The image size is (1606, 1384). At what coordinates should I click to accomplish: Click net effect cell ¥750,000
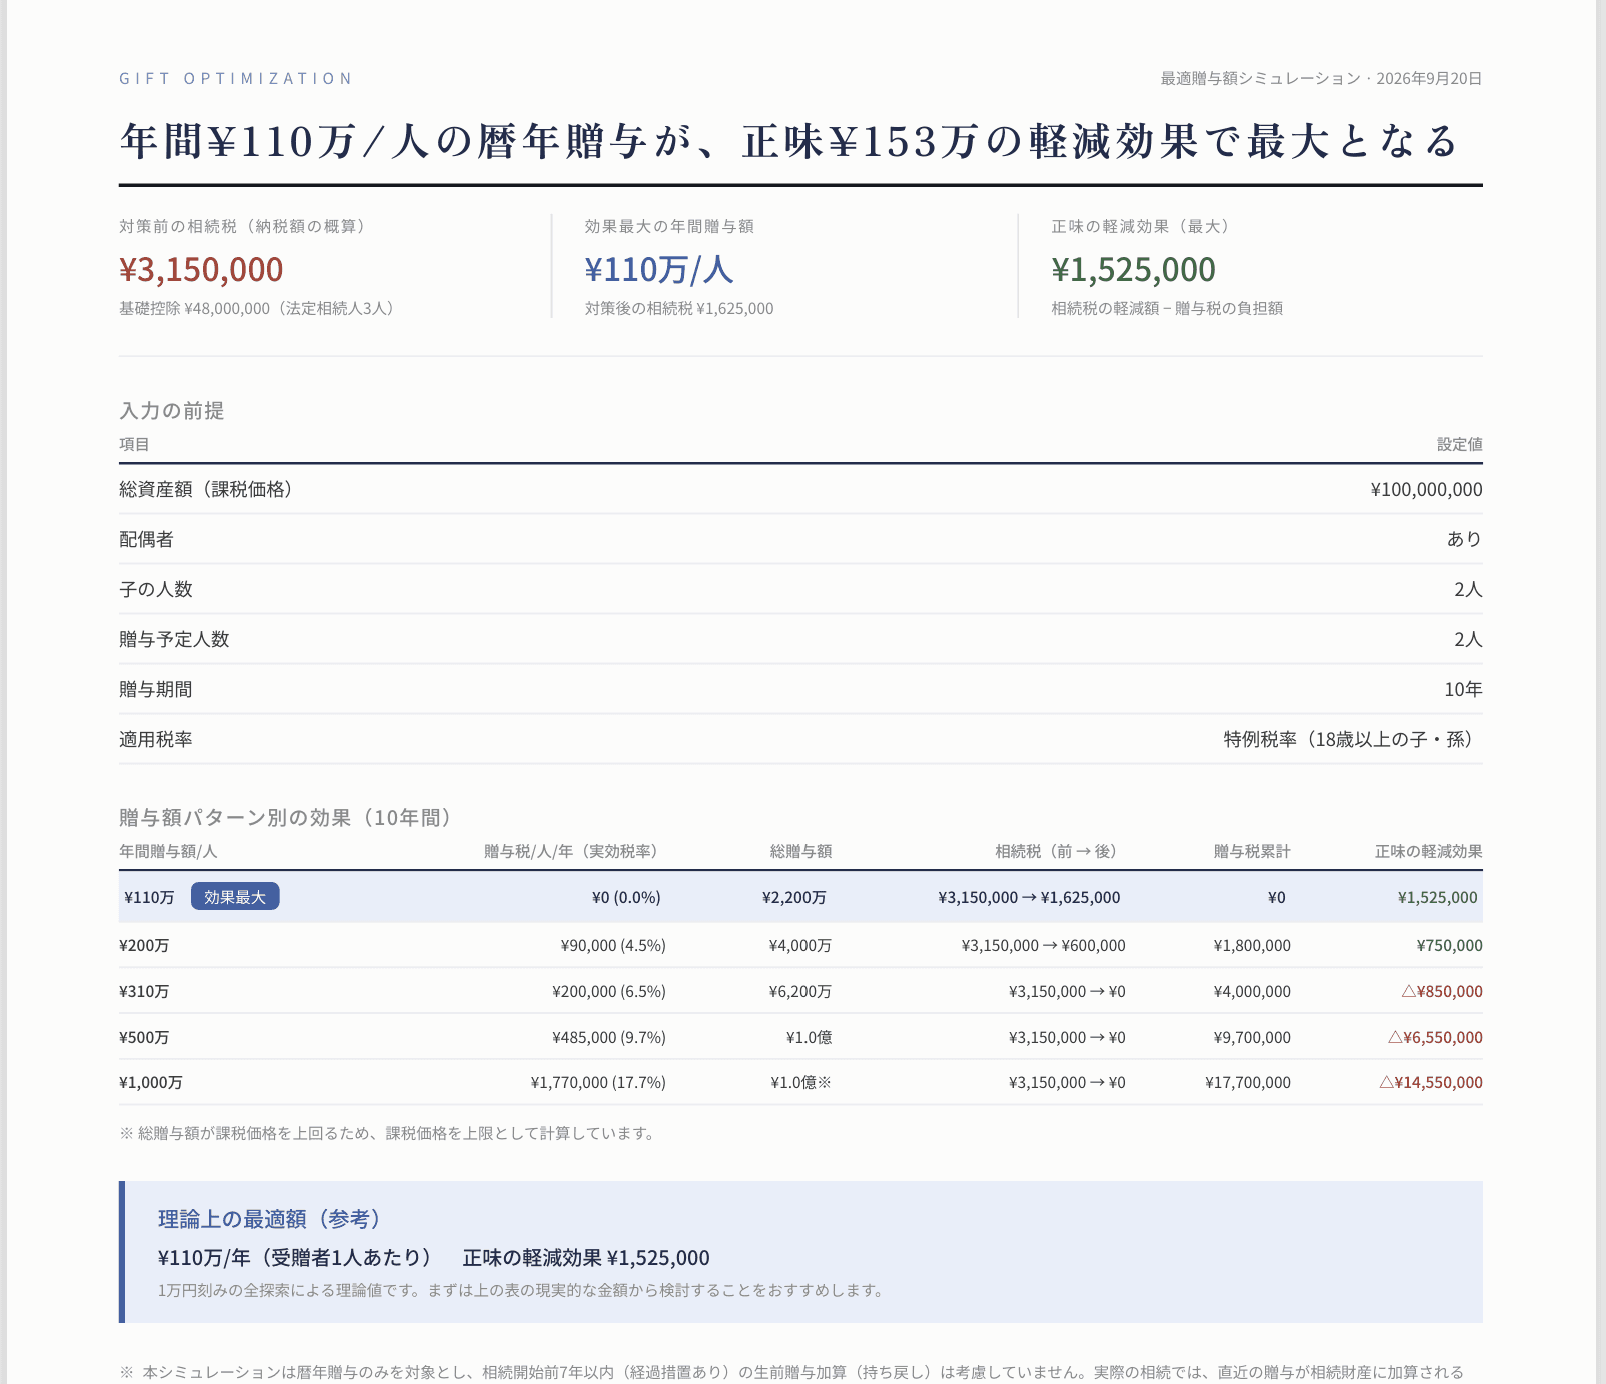1450,945
